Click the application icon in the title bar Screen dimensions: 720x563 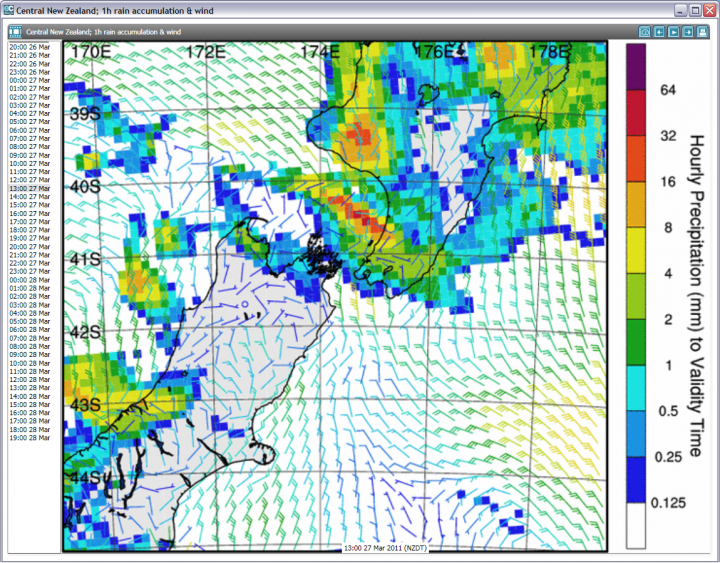coord(9,9)
